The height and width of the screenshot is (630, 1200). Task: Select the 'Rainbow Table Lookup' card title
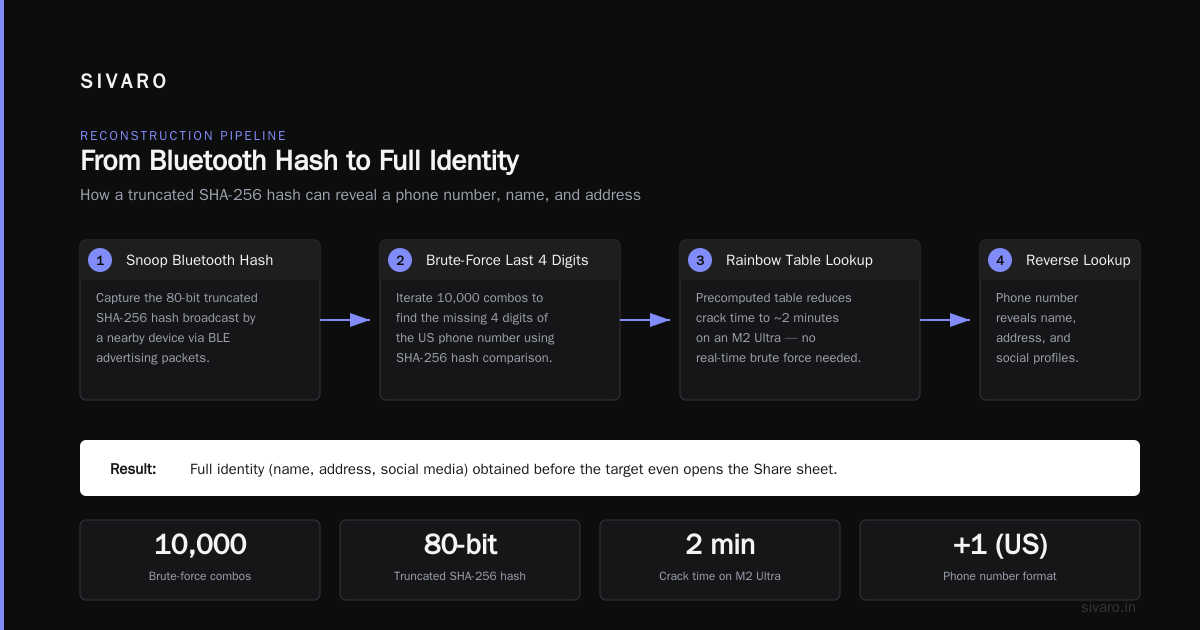click(799, 260)
